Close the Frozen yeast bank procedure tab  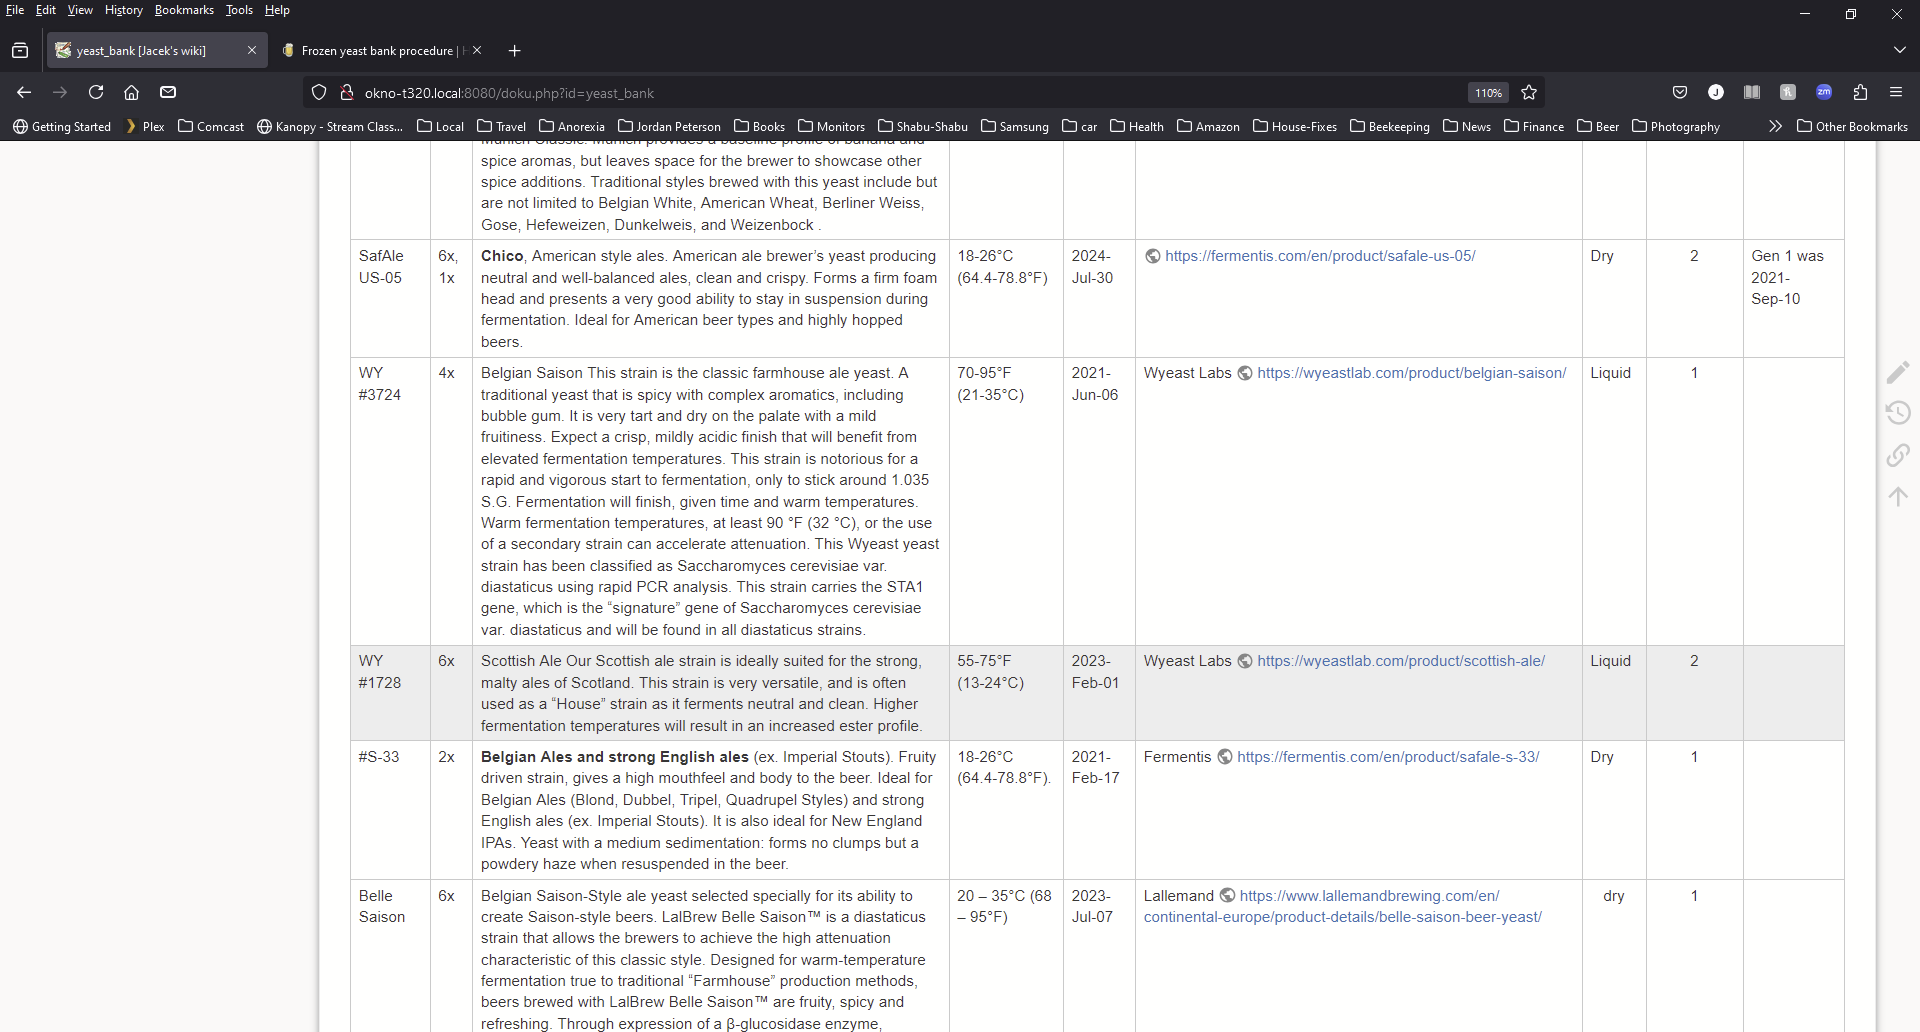[477, 50]
